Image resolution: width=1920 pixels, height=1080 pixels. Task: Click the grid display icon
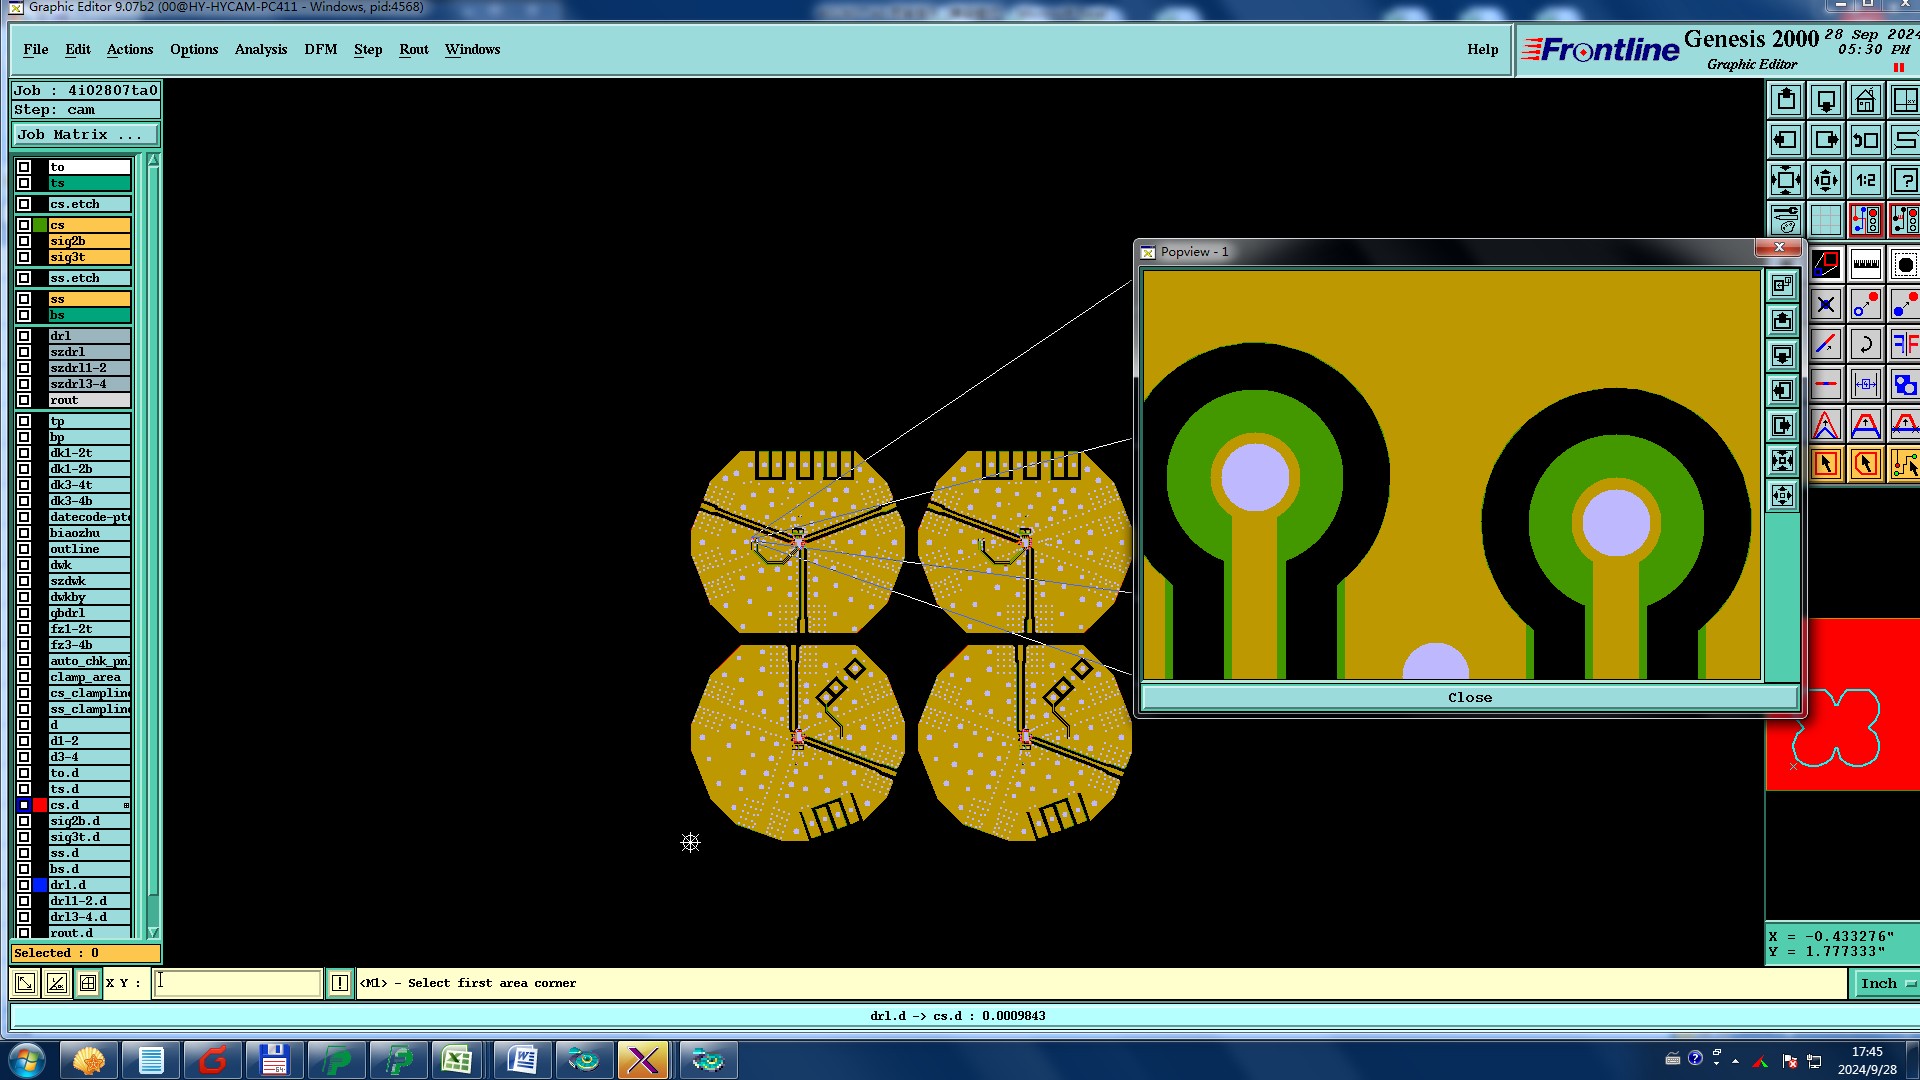(1825, 220)
